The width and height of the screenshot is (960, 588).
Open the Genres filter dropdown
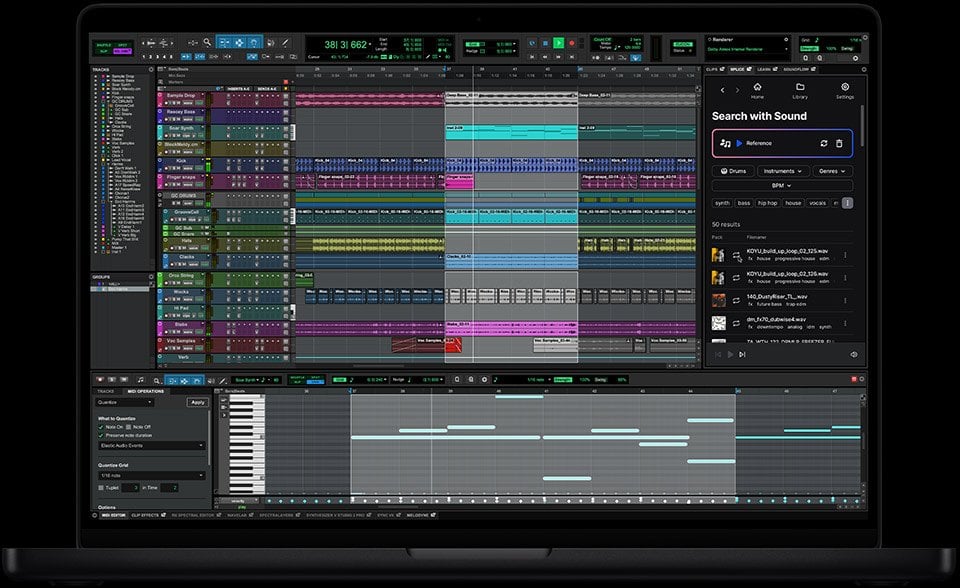tap(832, 171)
